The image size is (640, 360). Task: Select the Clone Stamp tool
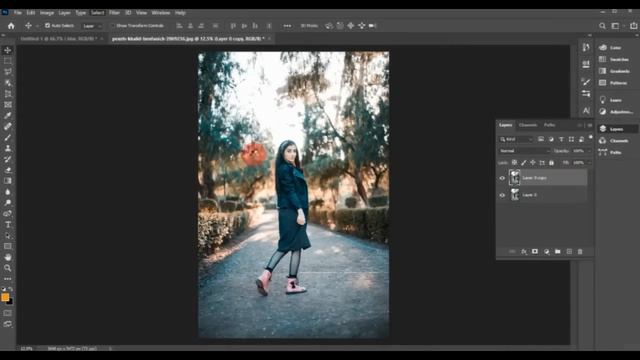[8, 148]
